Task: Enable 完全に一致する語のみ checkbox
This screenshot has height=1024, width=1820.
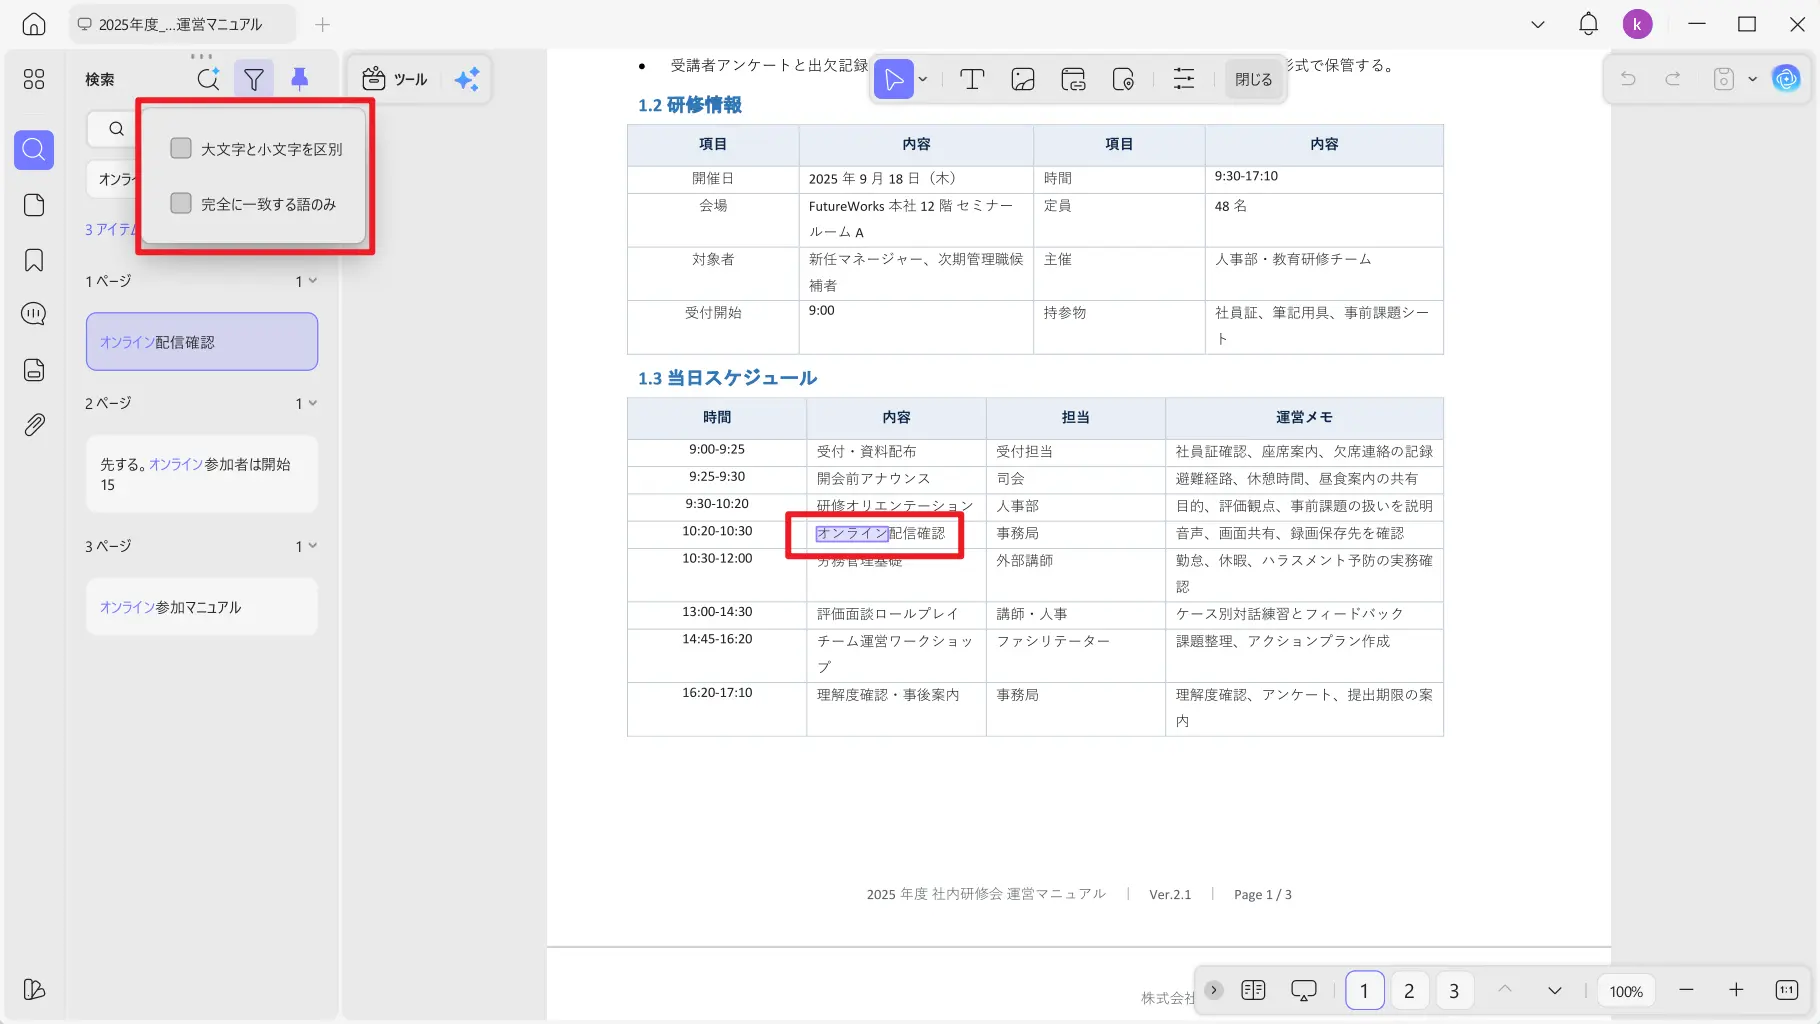Action: [x=181, y=203]
